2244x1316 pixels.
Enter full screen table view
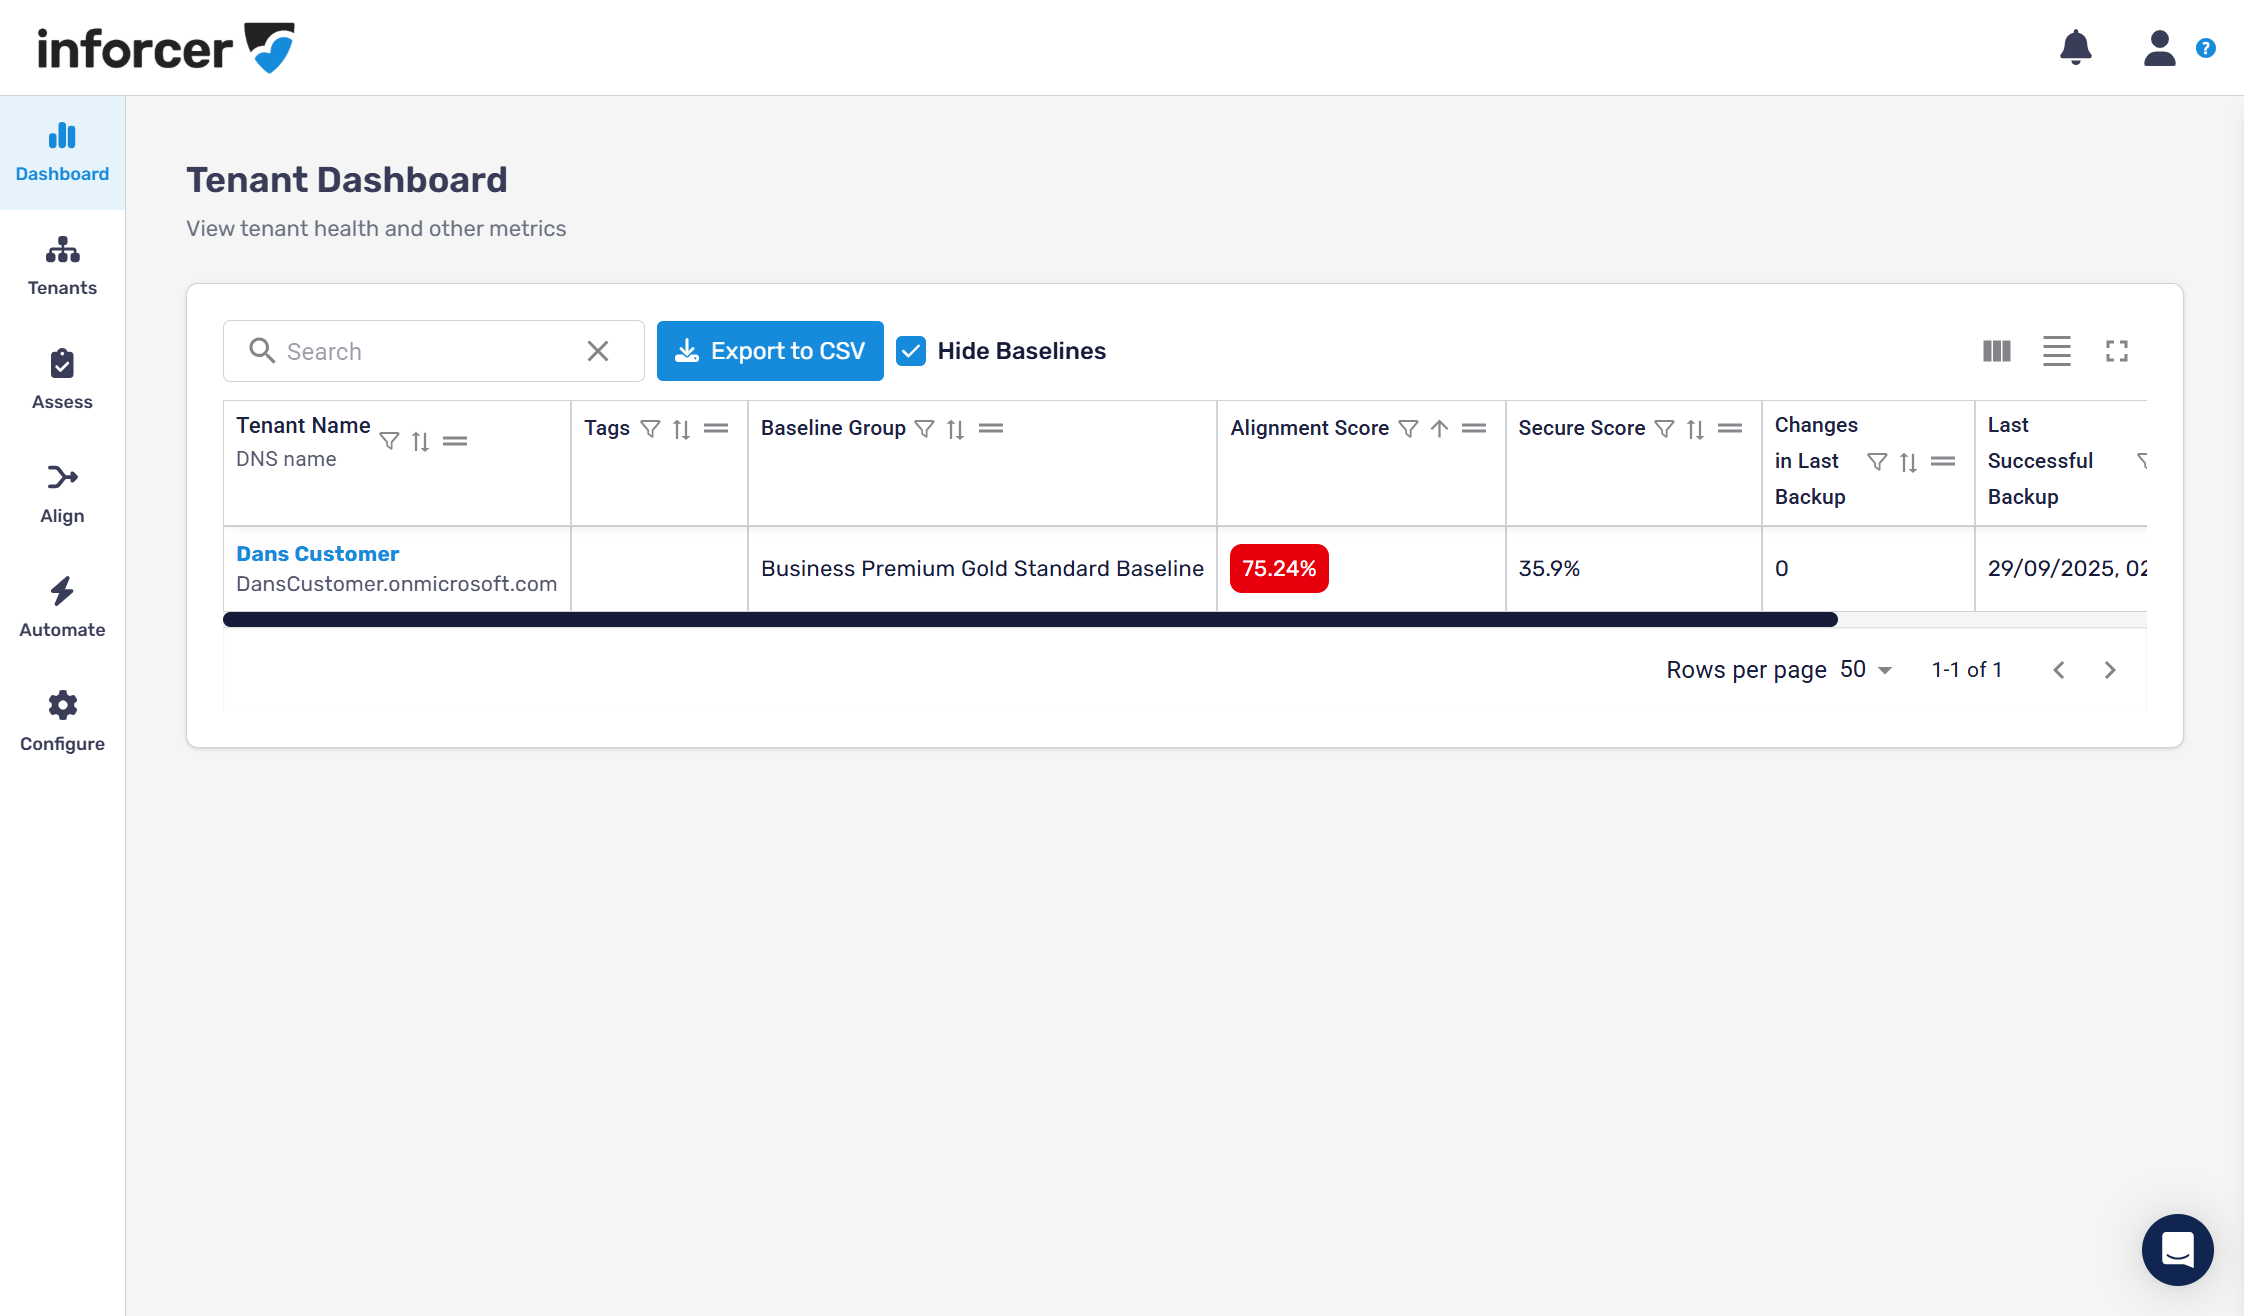pos(2116,351)
